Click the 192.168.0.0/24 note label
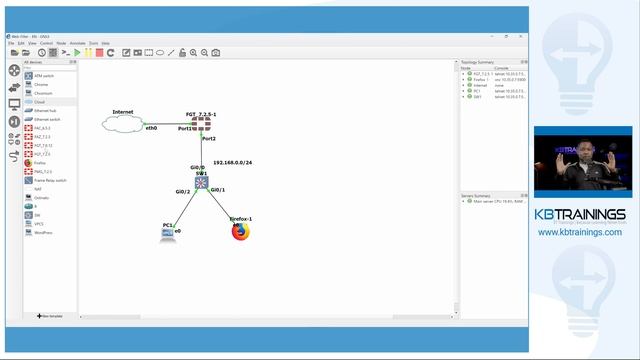Screen dimensions: 640x360 coord(233,162)
